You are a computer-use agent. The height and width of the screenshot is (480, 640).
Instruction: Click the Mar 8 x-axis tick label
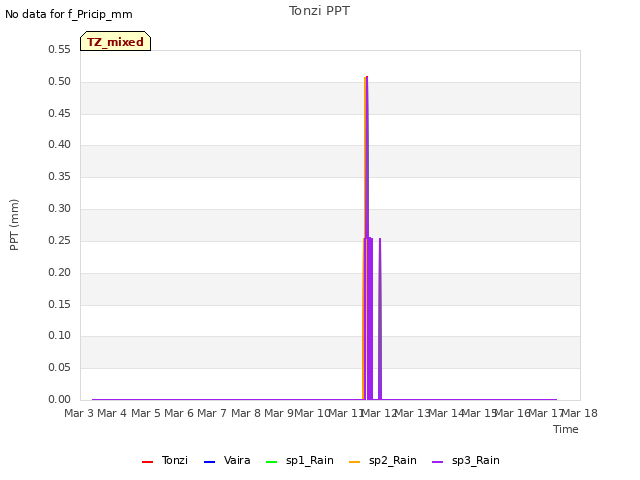(x=246, y=413)
